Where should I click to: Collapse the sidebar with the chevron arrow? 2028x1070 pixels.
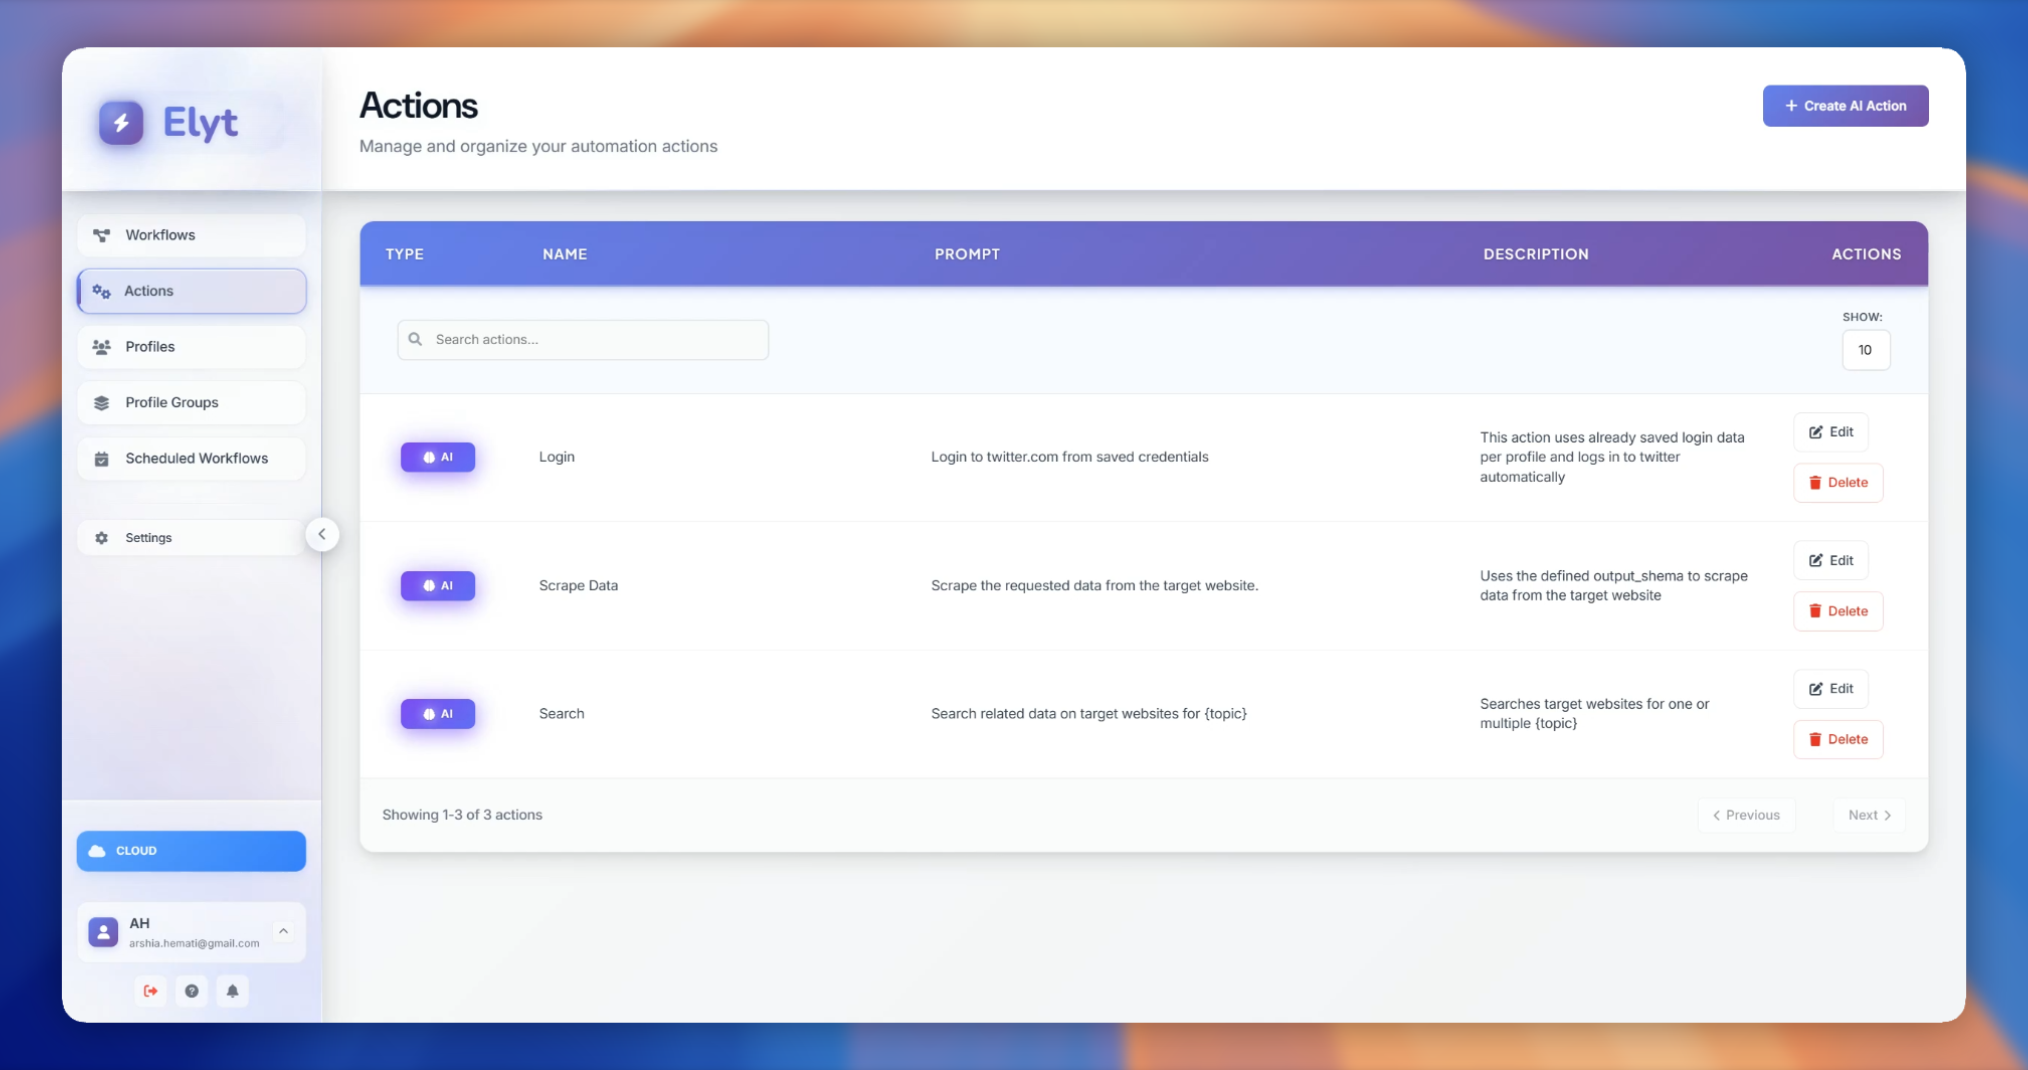tap(322, 535)
